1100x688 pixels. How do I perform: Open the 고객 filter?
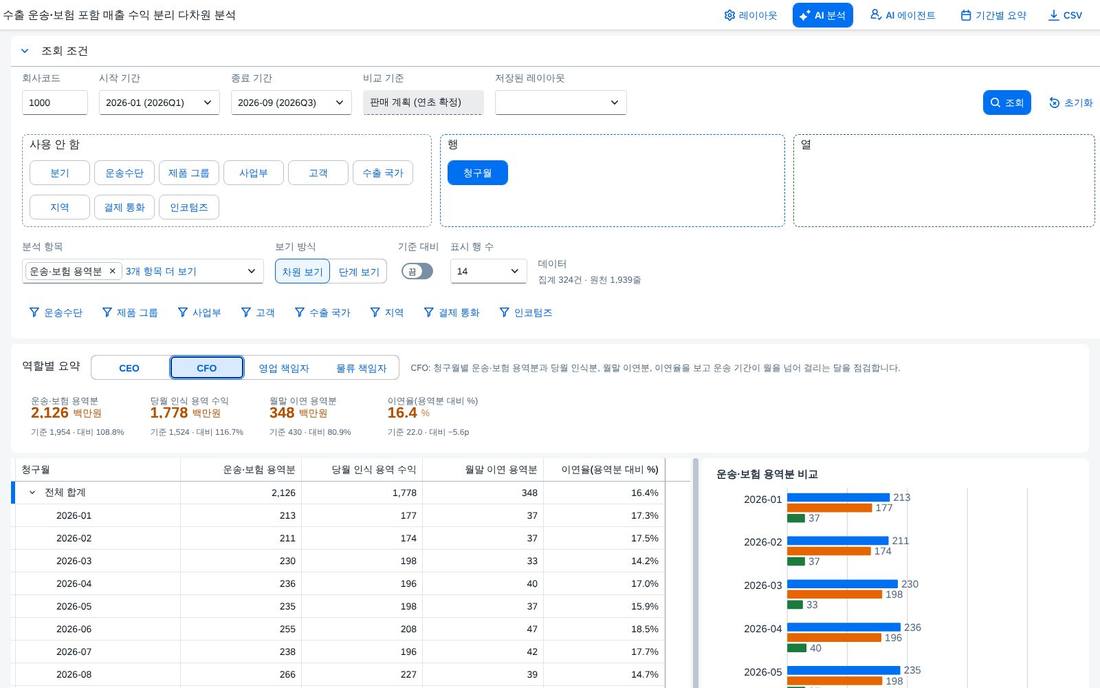[257, 312]
